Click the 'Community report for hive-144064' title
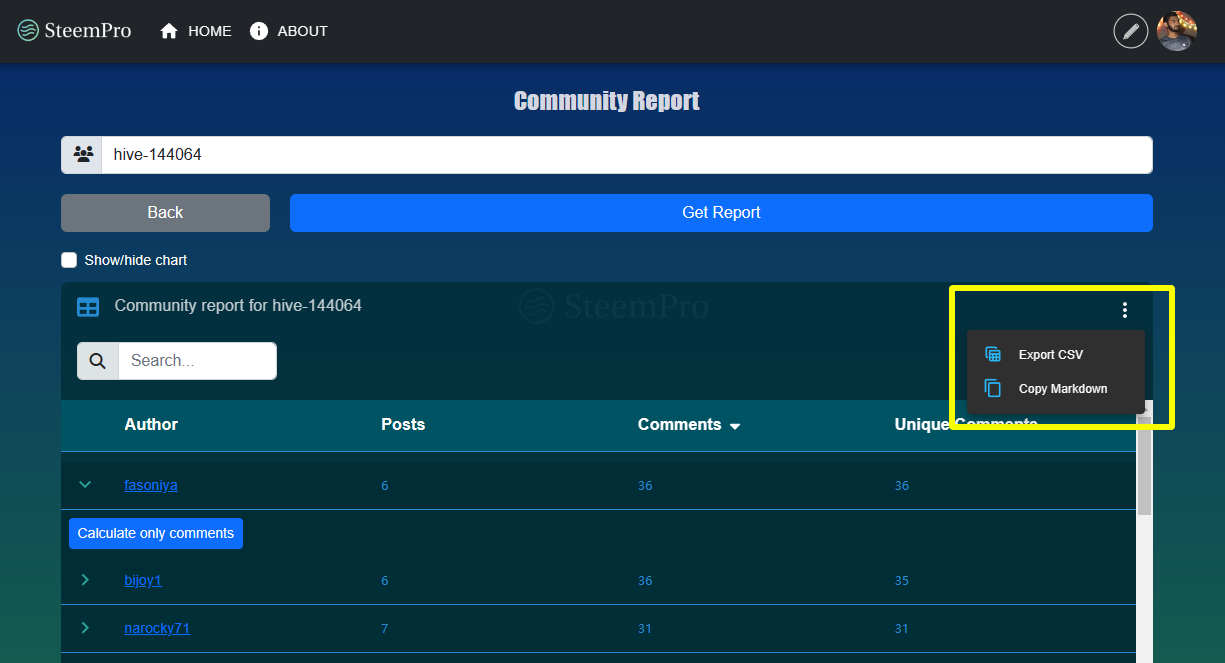Viewport: 1225px width, 663px height. 238,306
